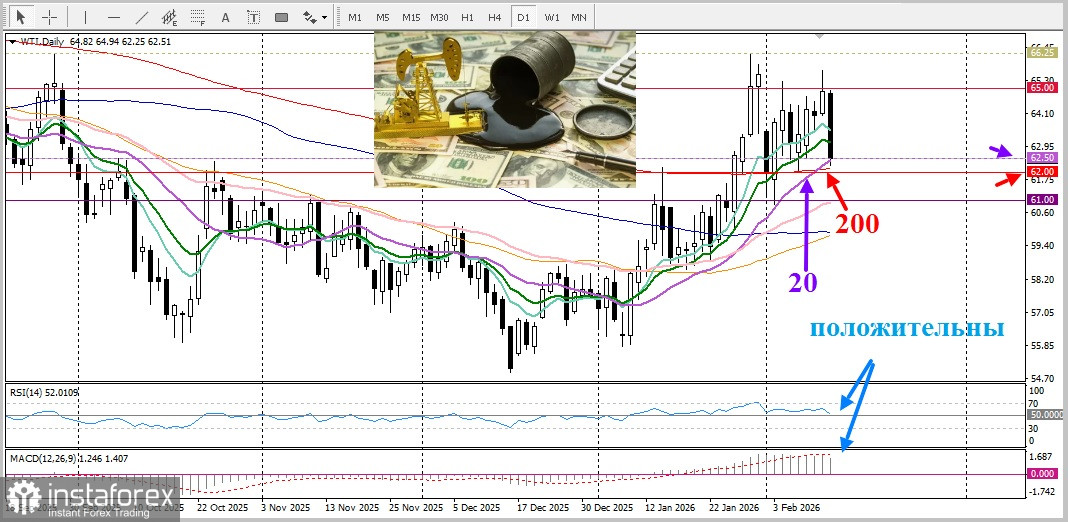This screenshot has height=522, width=1068.
Task: Toggle the D1 daily timeframe
Action: (x=522, y=17)
